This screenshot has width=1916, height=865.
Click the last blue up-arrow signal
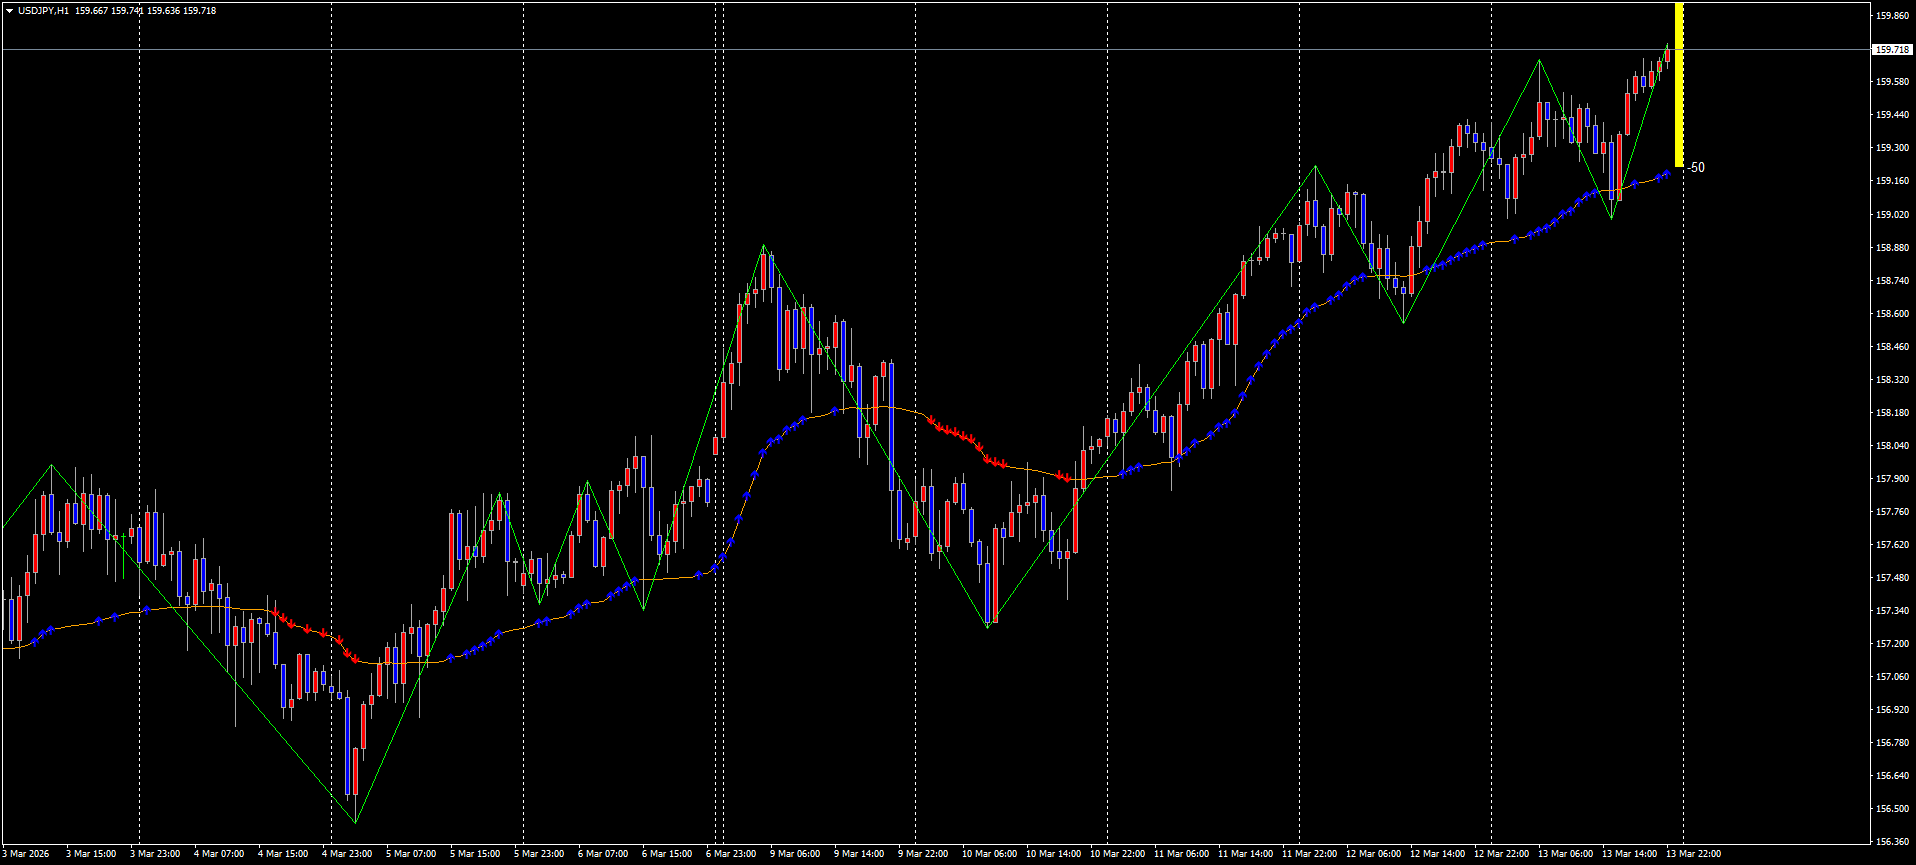point(1666,174)
